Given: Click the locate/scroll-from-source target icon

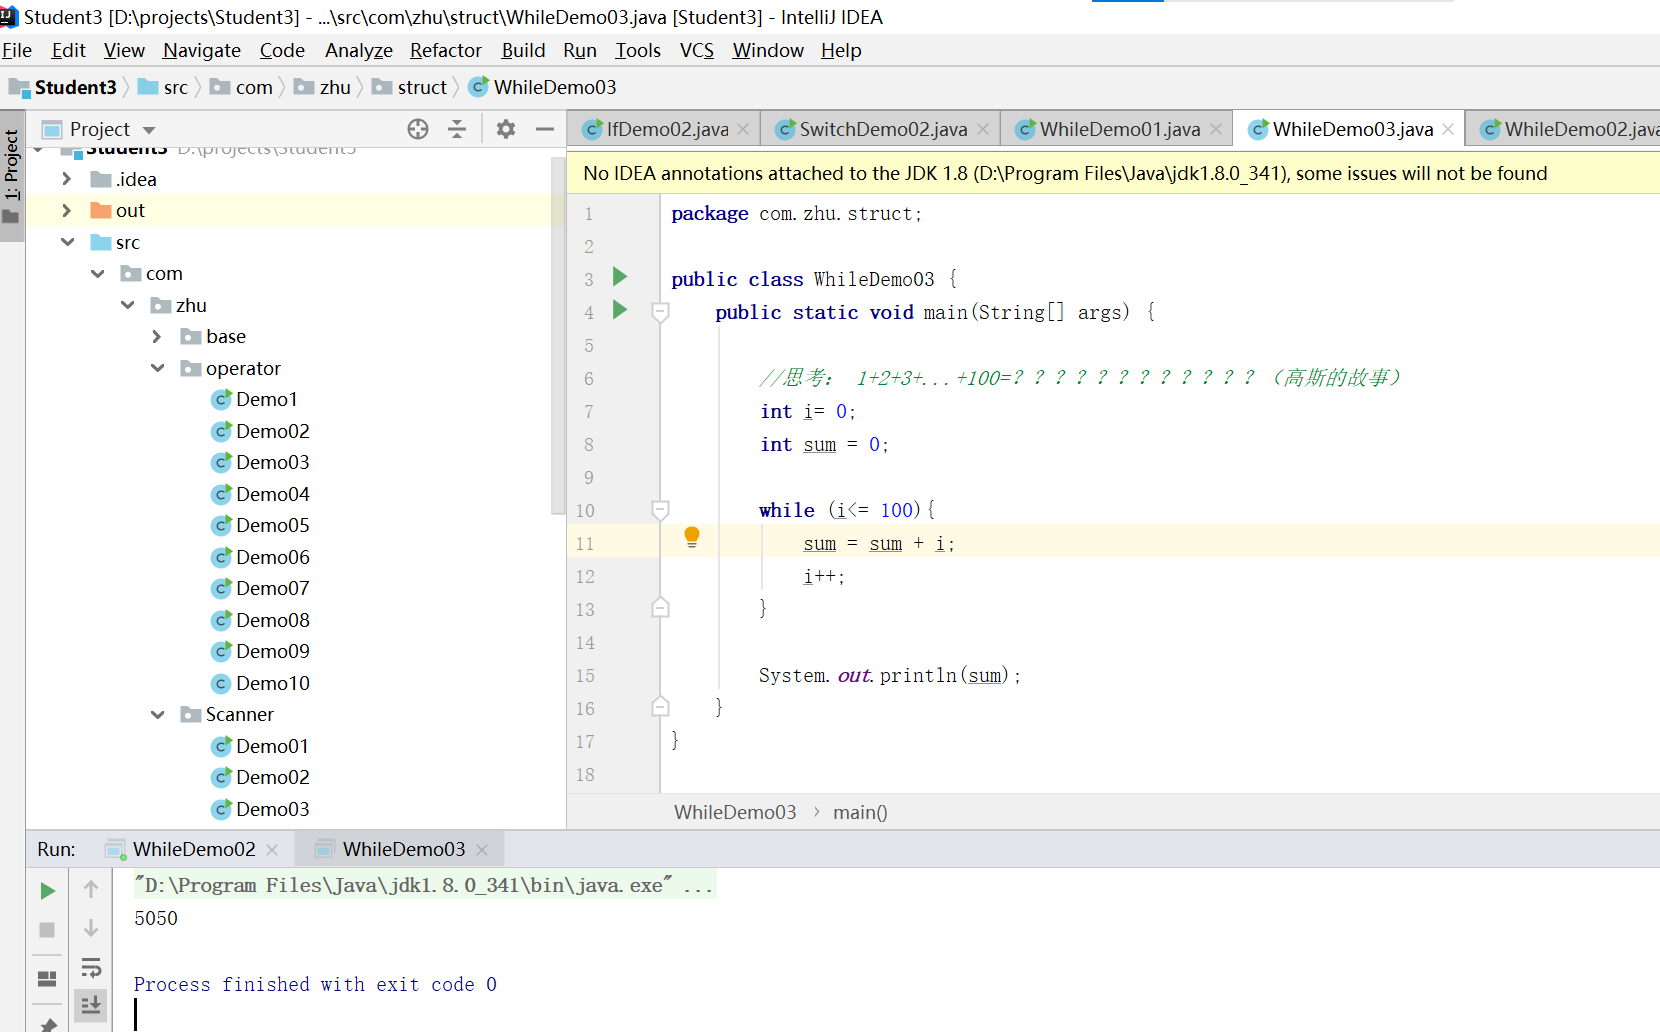Looking at the screenshot, I should [x=418, y=129].
